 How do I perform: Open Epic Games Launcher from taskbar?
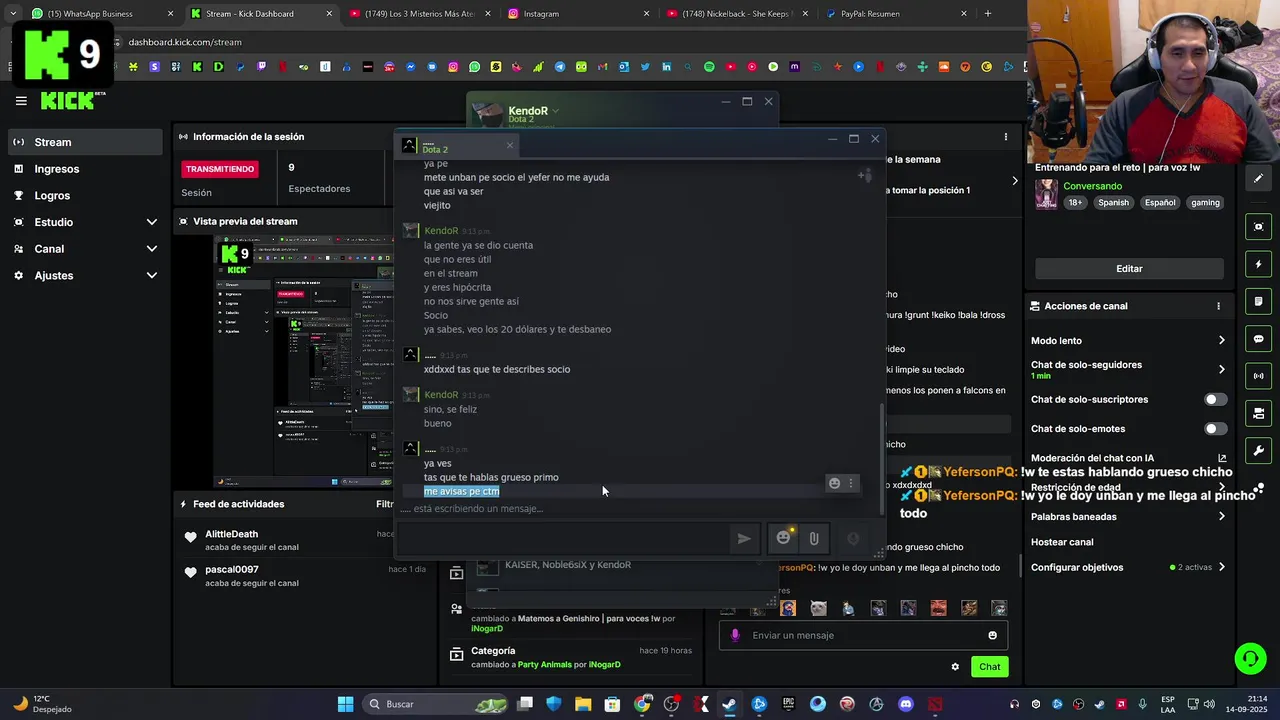(x=788, y=704)
